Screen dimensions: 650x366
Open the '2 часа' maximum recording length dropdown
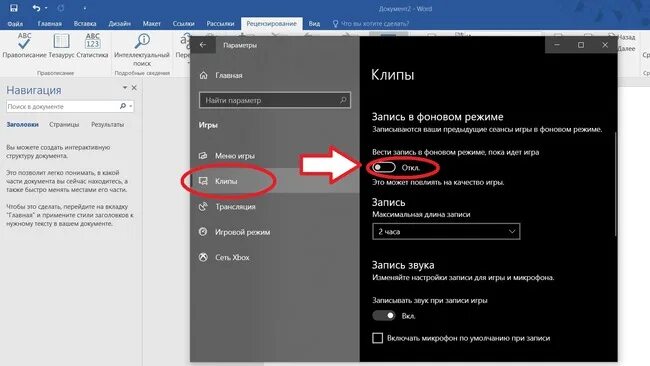pos(446,231)
